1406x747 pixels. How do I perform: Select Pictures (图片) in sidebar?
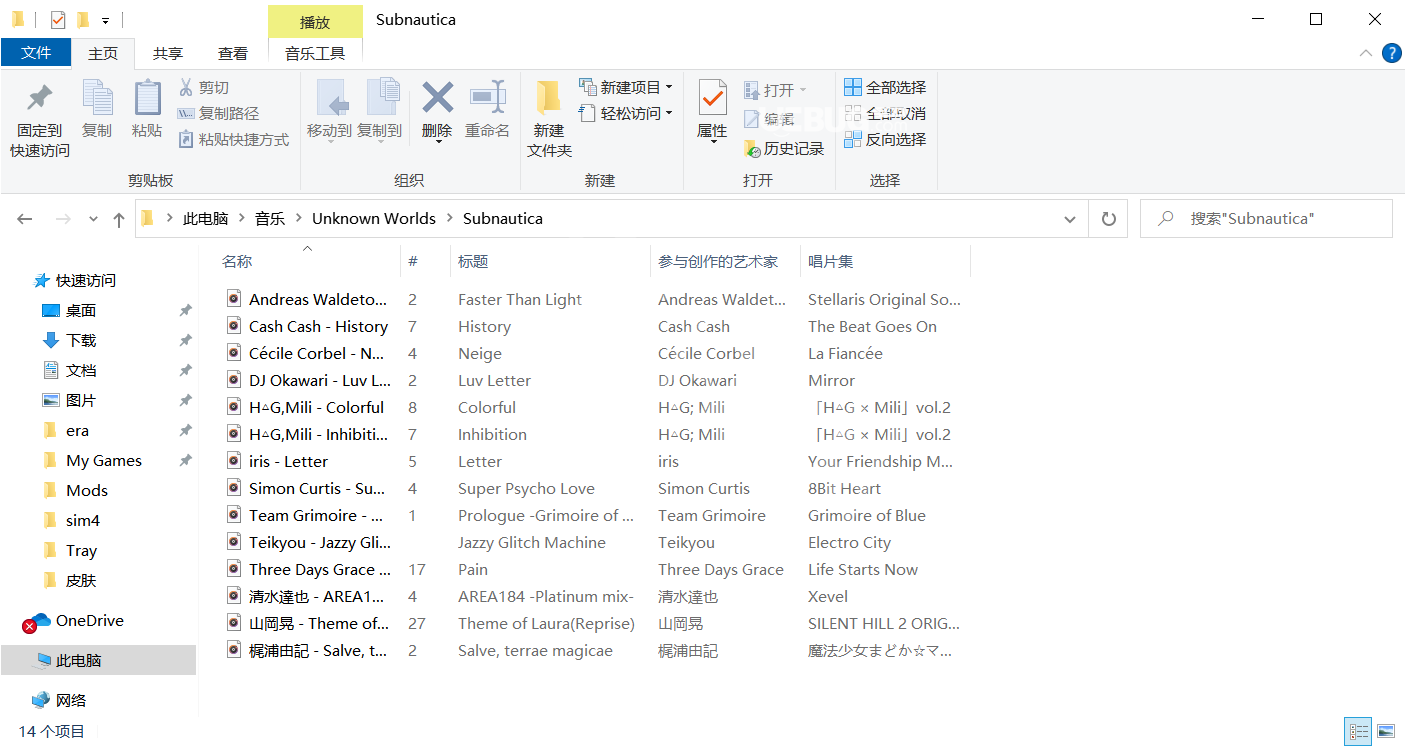(81, 401)
